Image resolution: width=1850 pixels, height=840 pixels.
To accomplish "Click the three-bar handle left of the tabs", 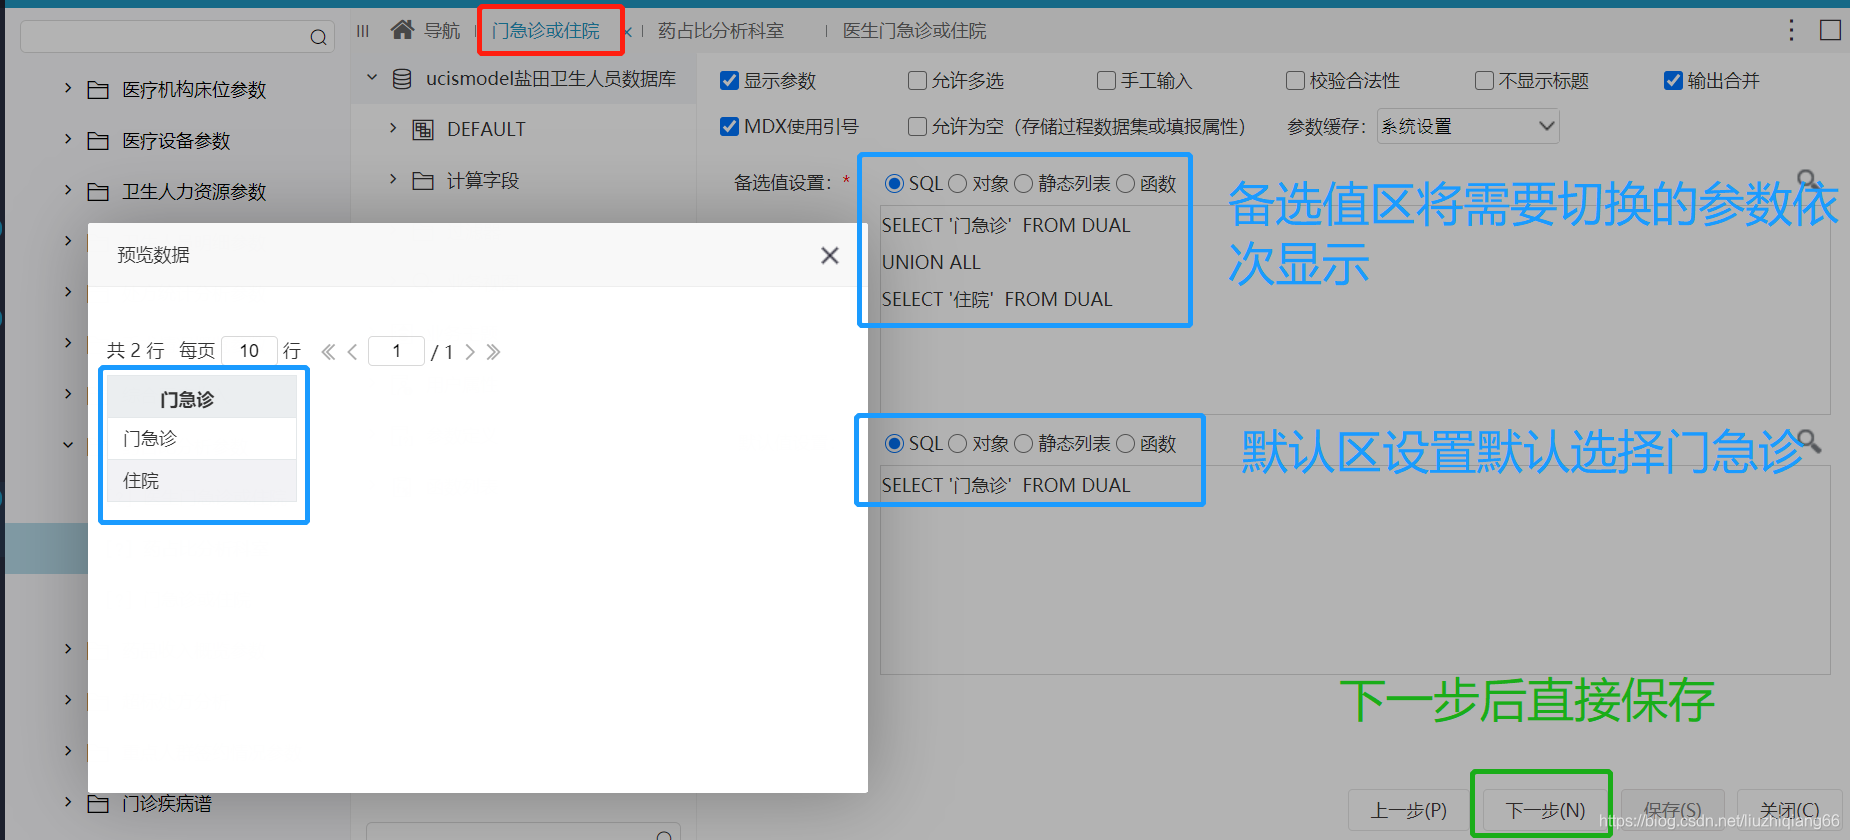I will pos(363,31).
